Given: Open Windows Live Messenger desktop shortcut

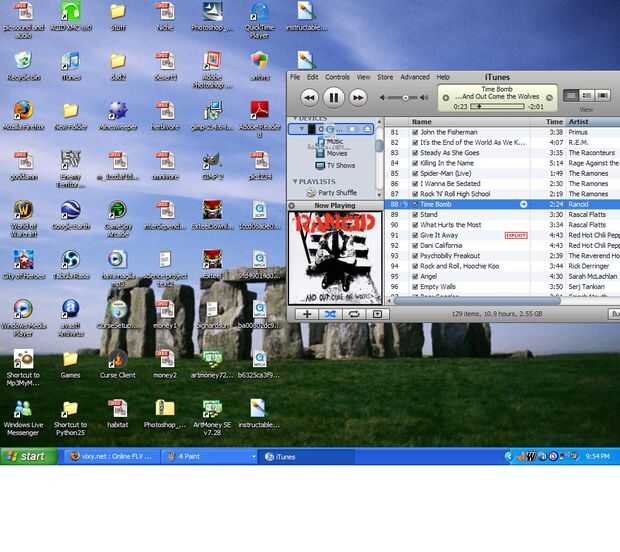Looking at the screenshot, I should click(23, 418).
